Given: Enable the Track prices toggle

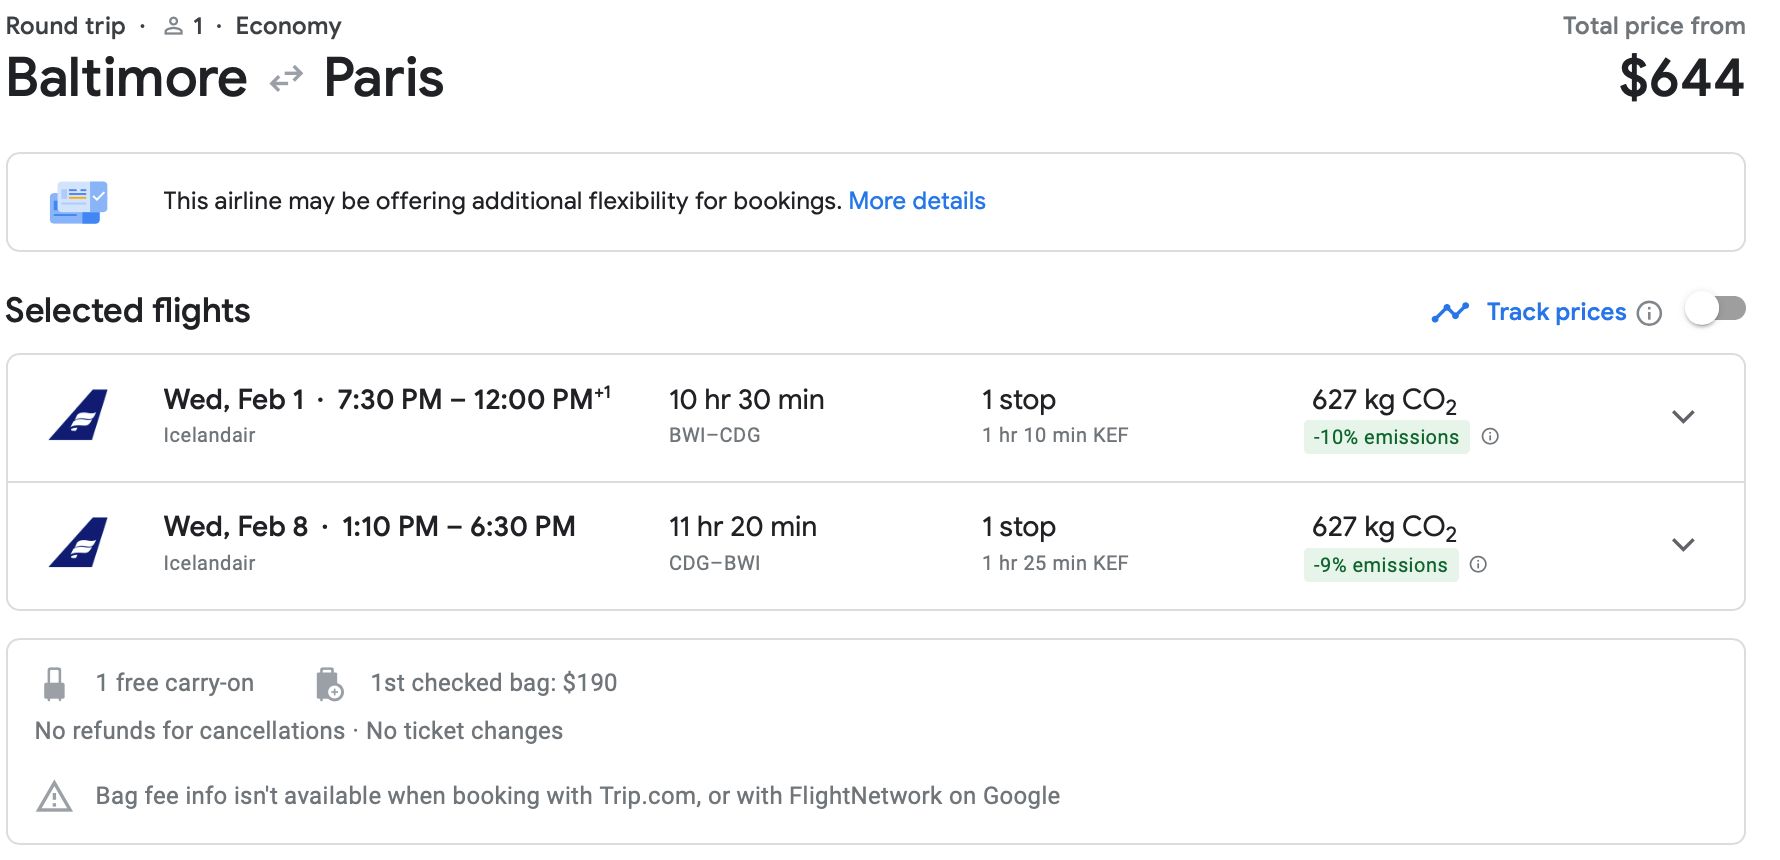Looking at the screenshot, I should (x=1715, y=309).
